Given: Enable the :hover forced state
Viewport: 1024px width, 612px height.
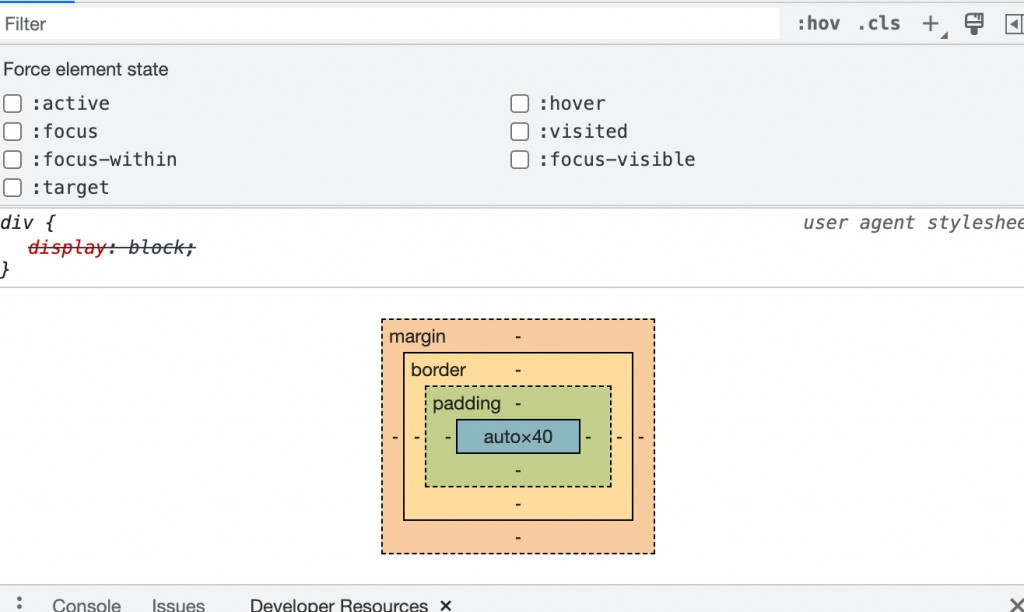Looking at the screenshot, I should click(520, 104).
